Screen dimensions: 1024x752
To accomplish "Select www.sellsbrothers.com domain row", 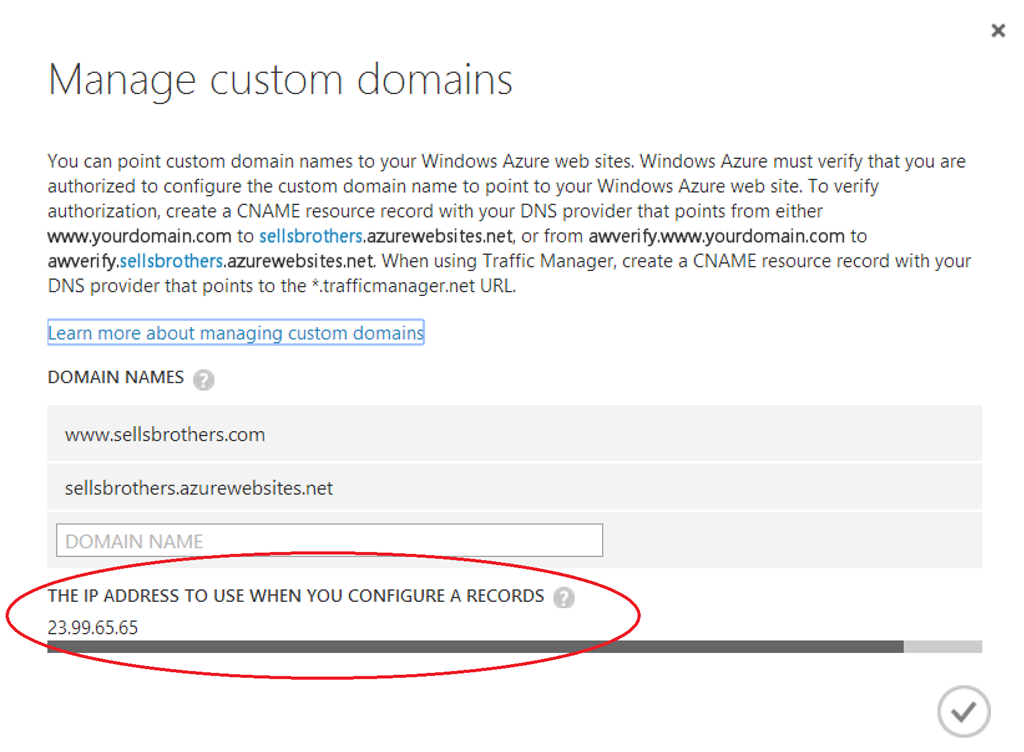I will tap(514, 433).
